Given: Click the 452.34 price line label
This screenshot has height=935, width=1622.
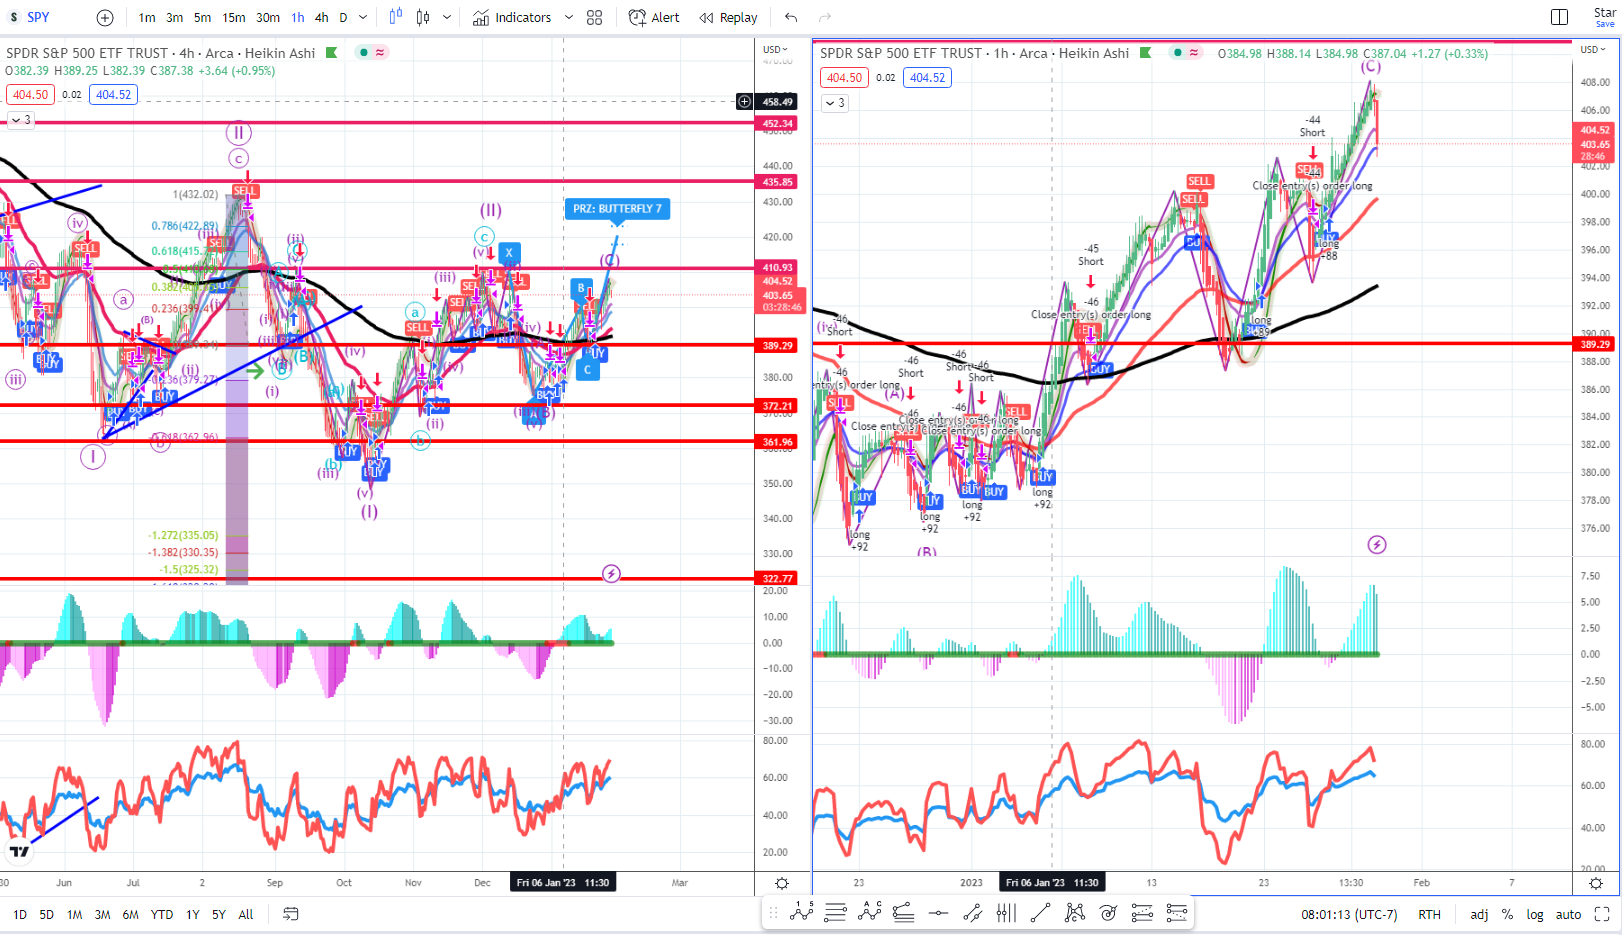Looking at the screenshot, I should click(x=777, y=124).
